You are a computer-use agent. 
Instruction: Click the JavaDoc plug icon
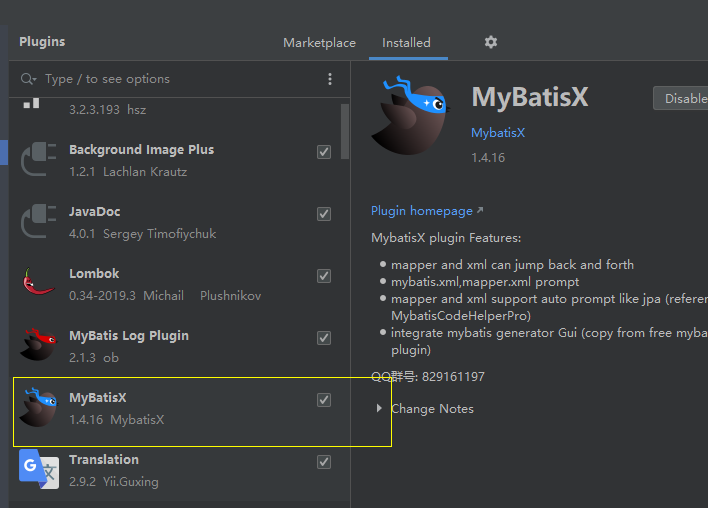point(39,221)
